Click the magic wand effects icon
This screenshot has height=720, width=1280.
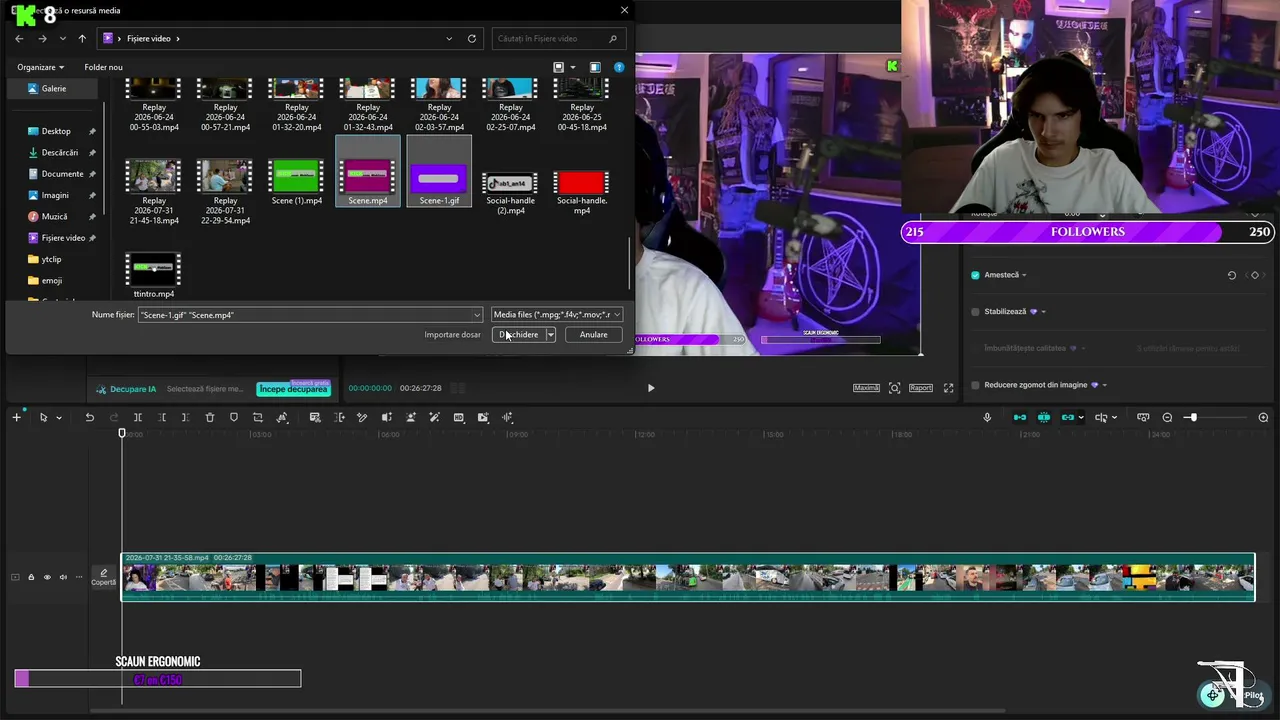(x=434, y=417)
